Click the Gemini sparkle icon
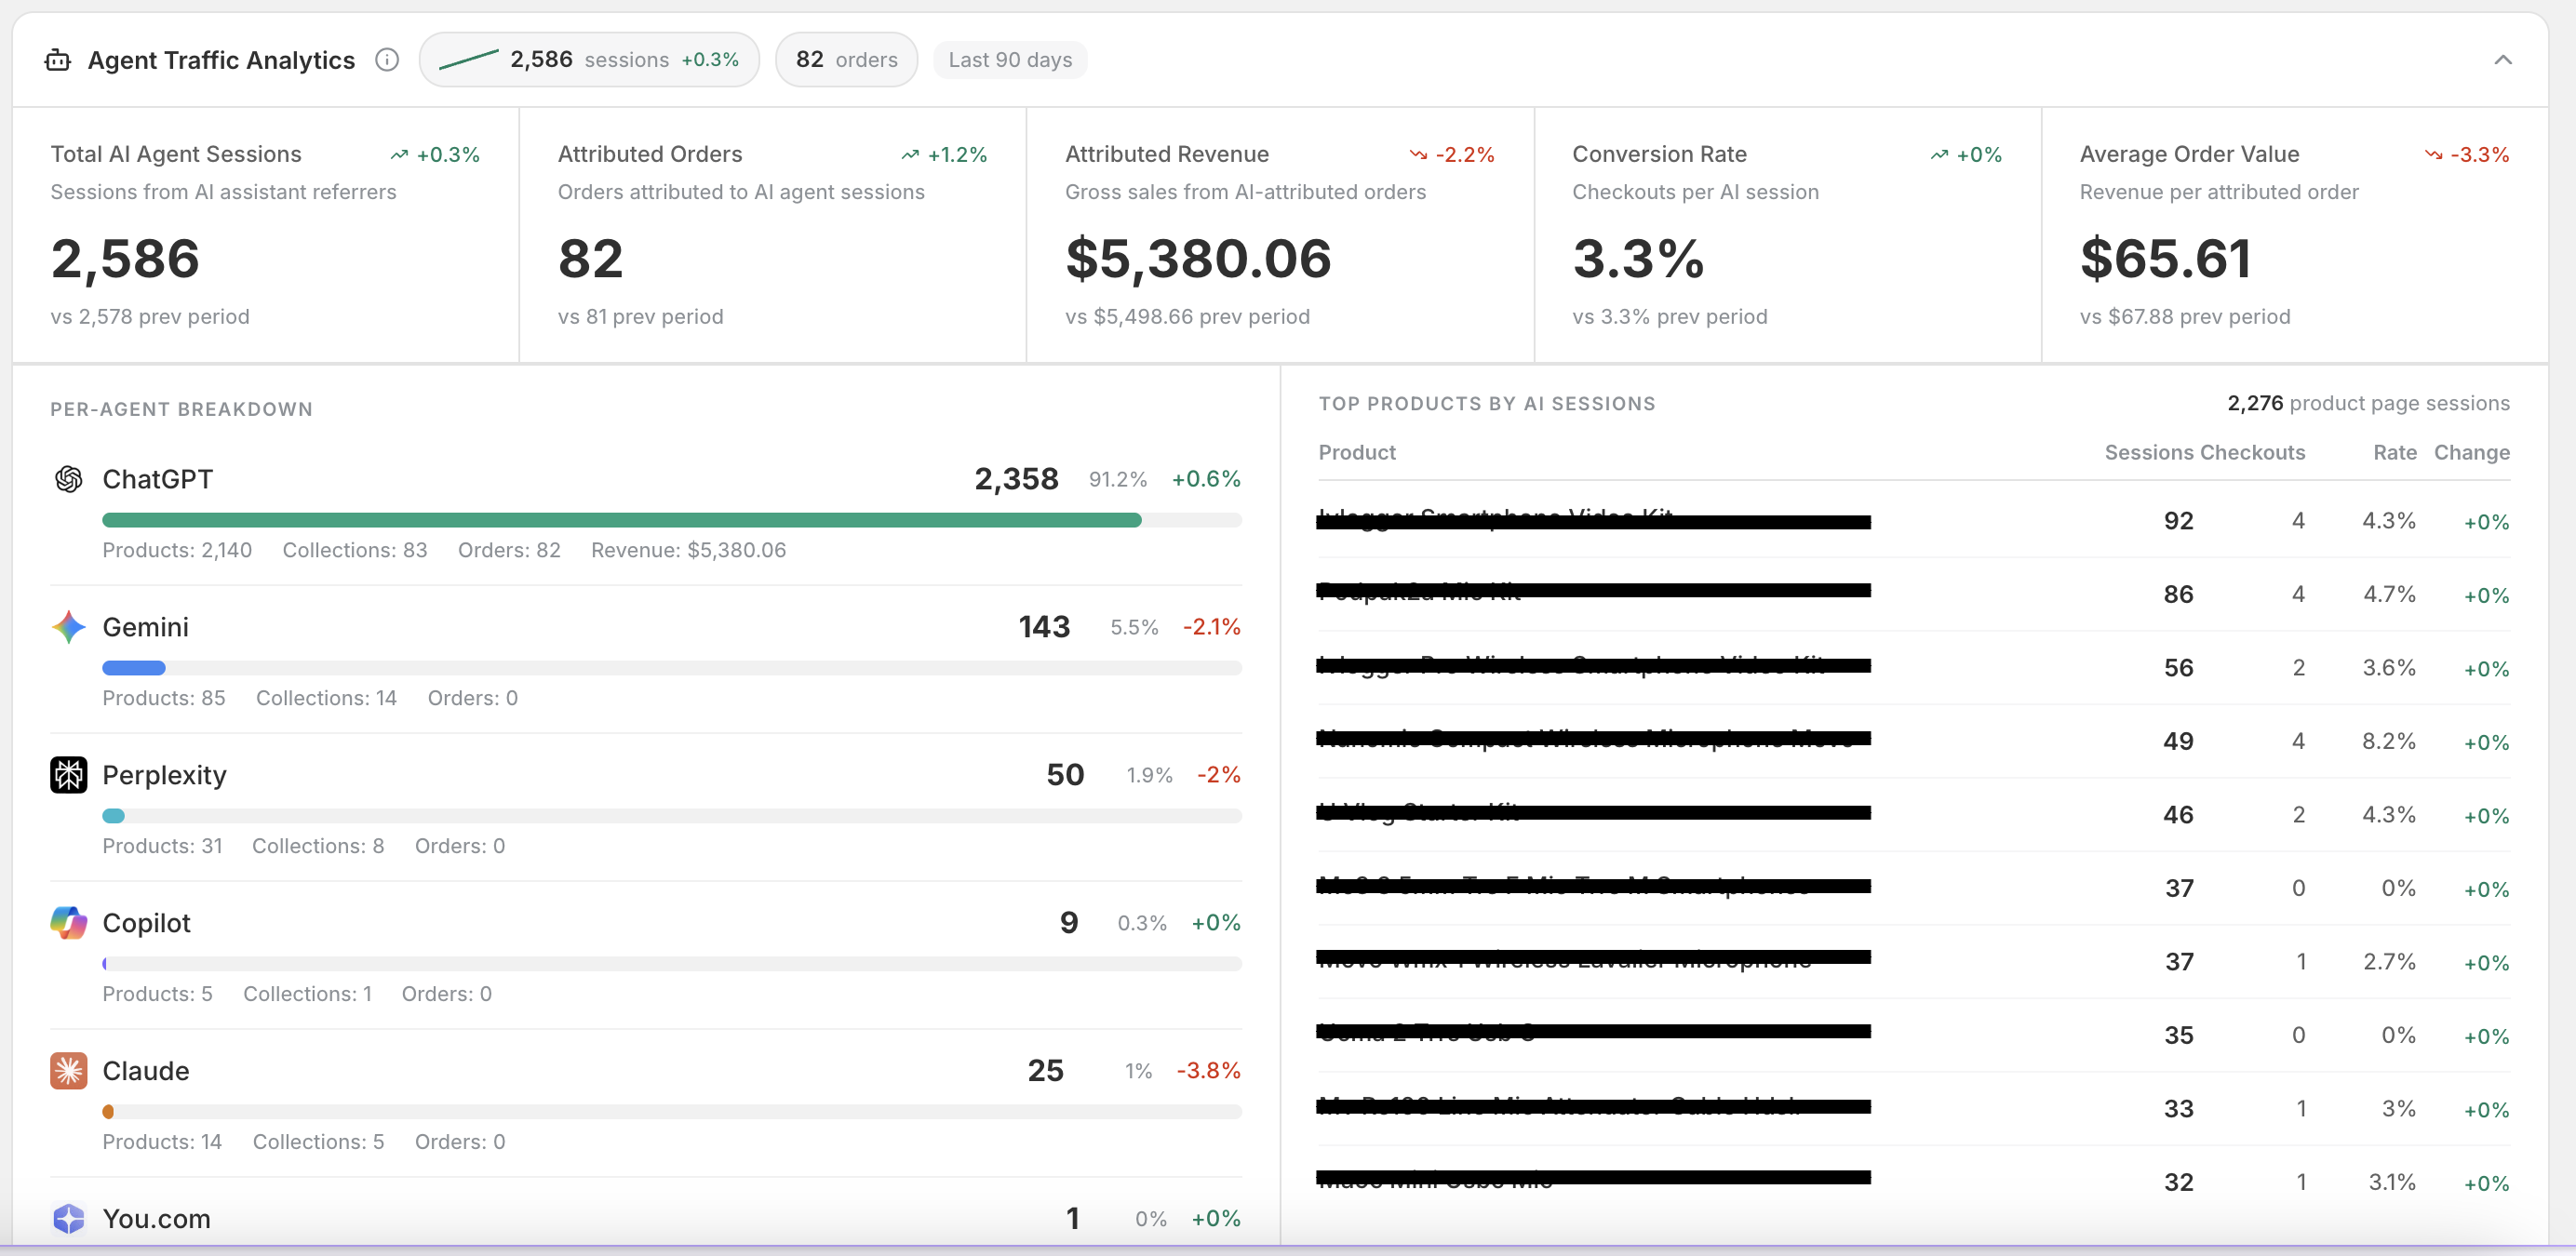Image resolution: width=2576 pixels, height=1256 pixels. [68, 627]
